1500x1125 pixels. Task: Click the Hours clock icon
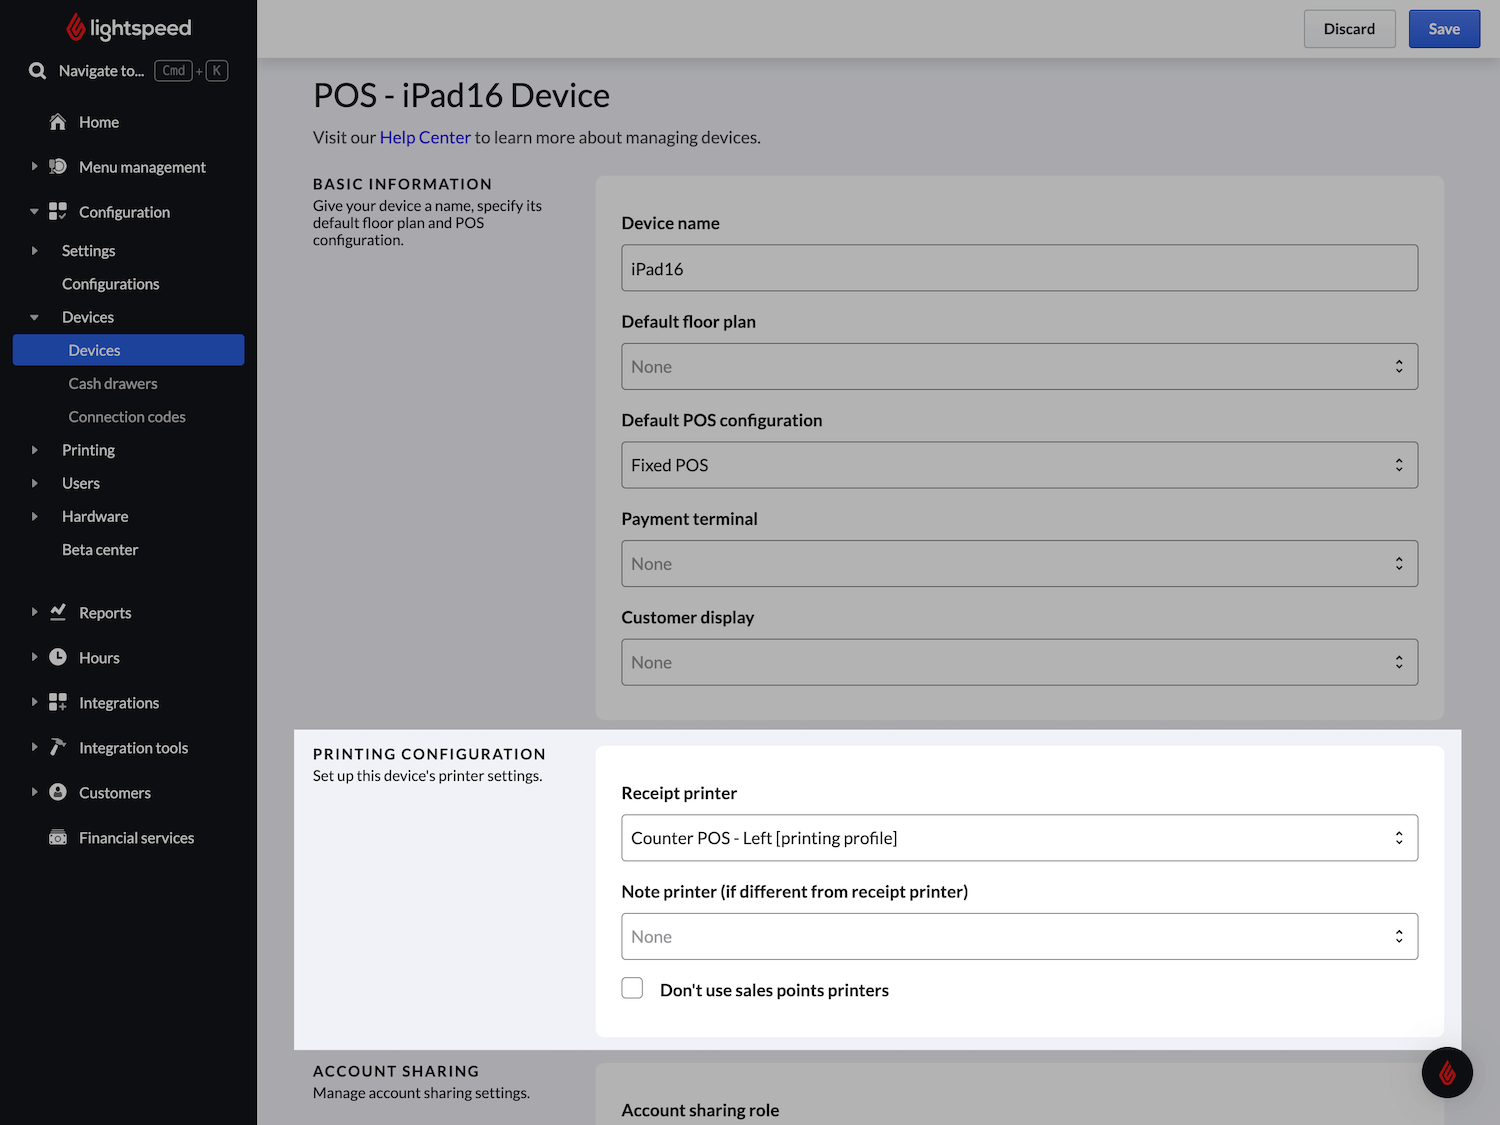(58, 657)
